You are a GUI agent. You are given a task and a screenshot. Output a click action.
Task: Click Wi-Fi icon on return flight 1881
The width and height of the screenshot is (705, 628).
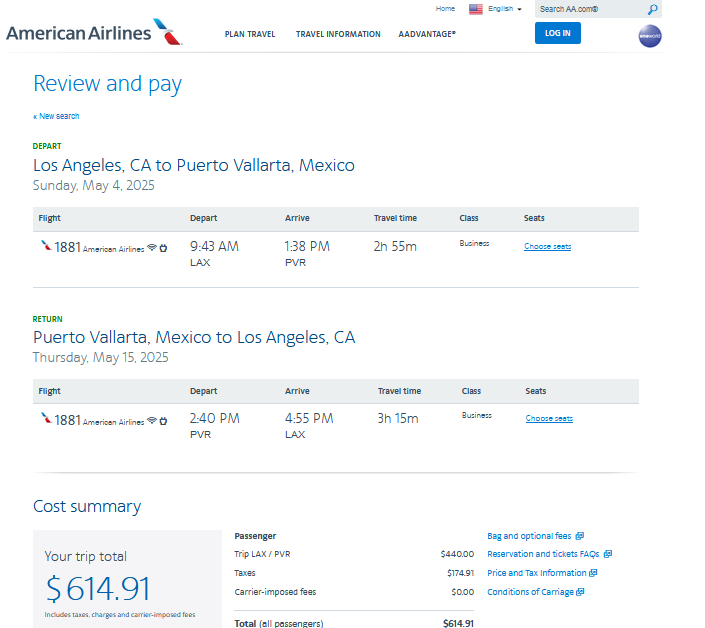[152, 420]
